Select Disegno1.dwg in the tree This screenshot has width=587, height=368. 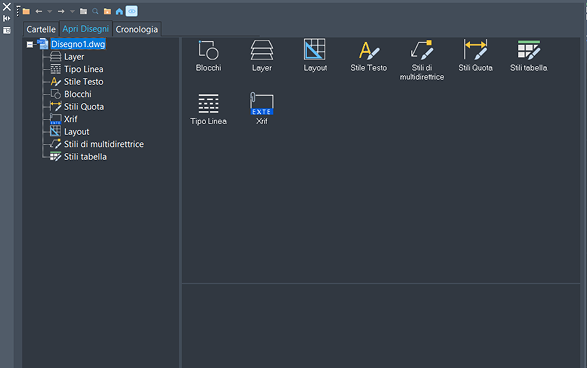[x=78, y=44]
